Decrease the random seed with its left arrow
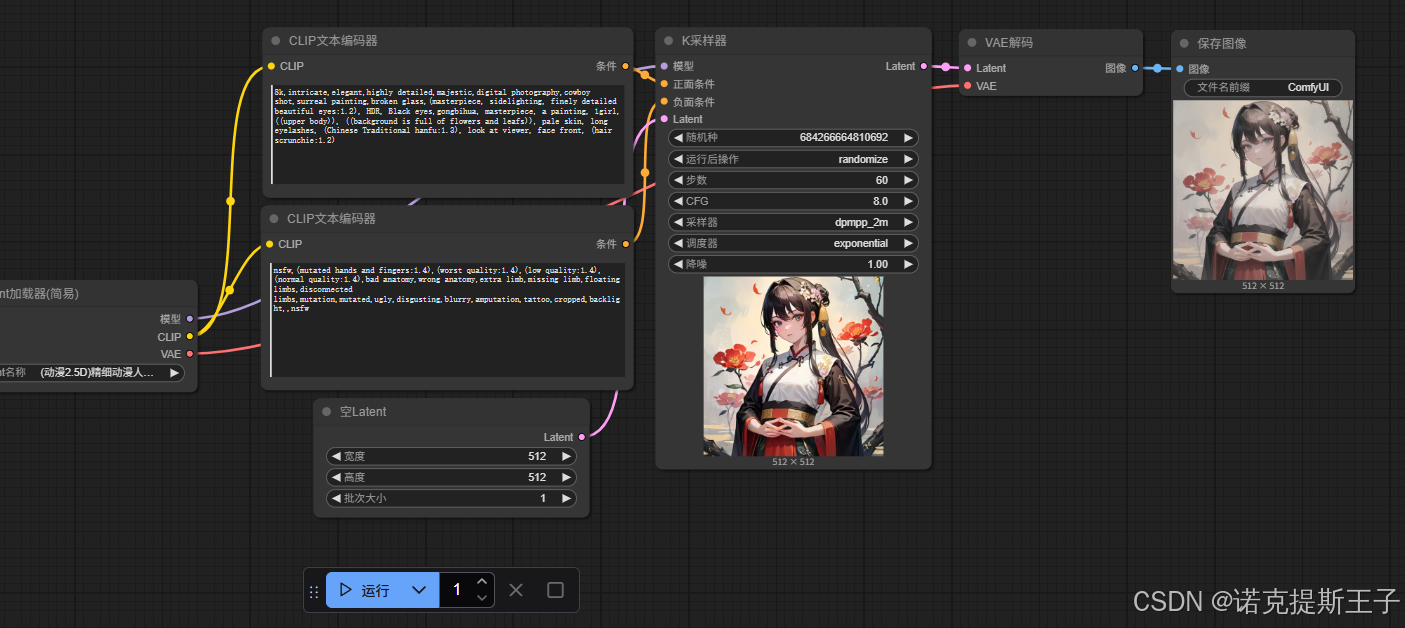 click(677, 138)
